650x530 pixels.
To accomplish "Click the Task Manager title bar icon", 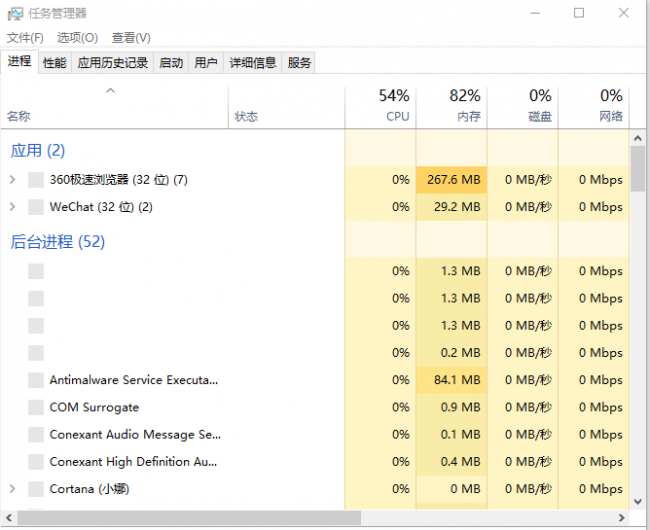I will coord(15,14).
